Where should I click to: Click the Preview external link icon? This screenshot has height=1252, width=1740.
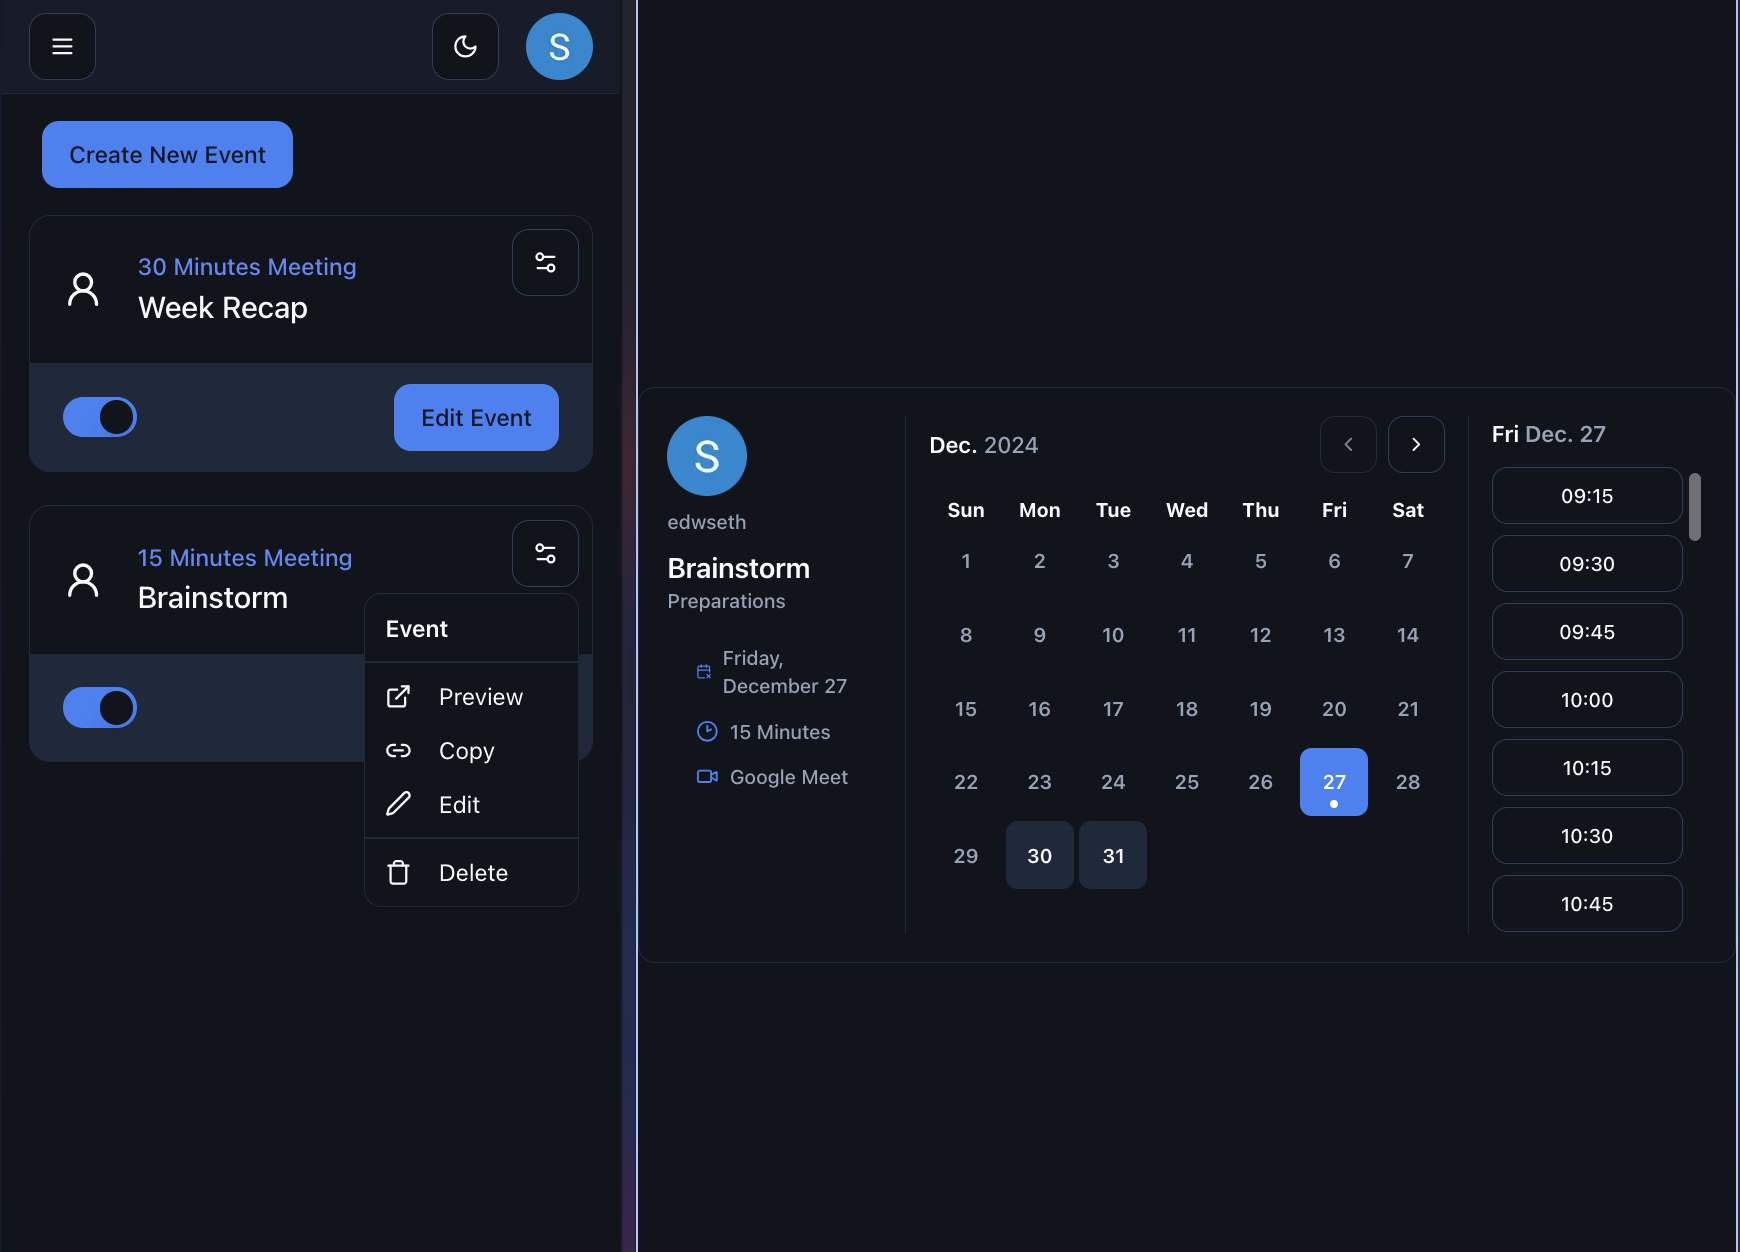pos(398,697)
